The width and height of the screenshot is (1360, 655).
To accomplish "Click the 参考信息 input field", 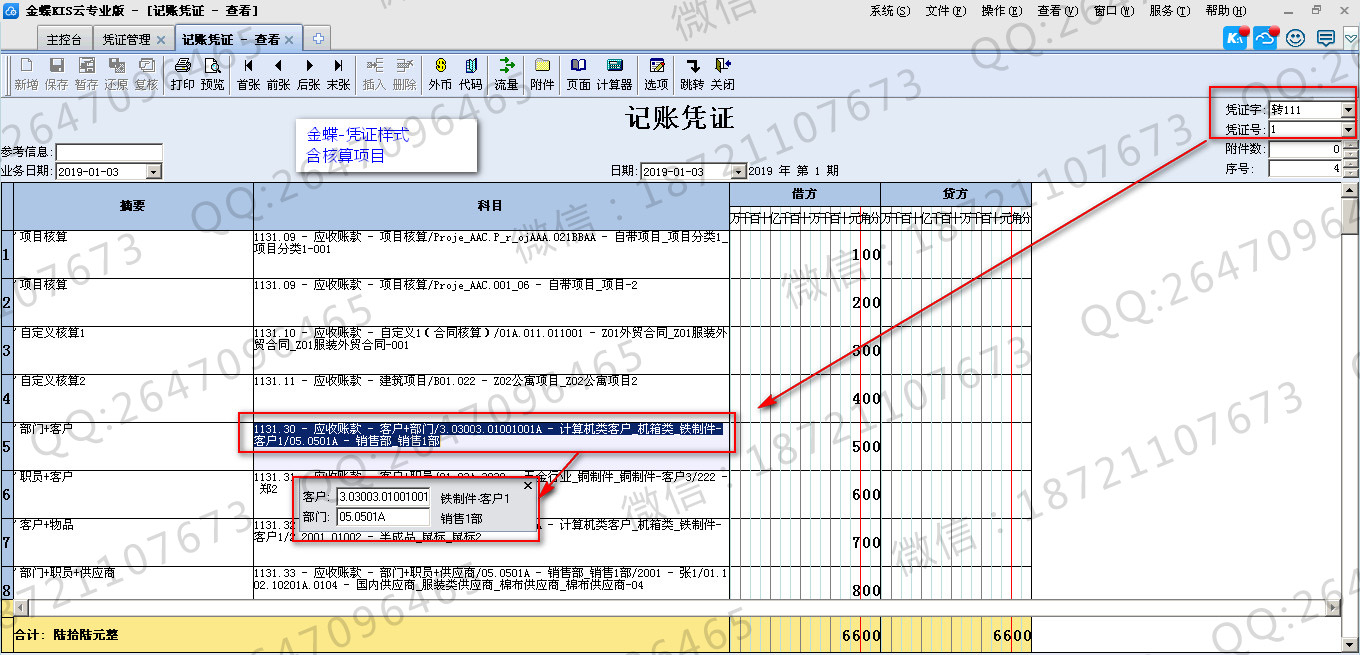I will coord(108,152).
